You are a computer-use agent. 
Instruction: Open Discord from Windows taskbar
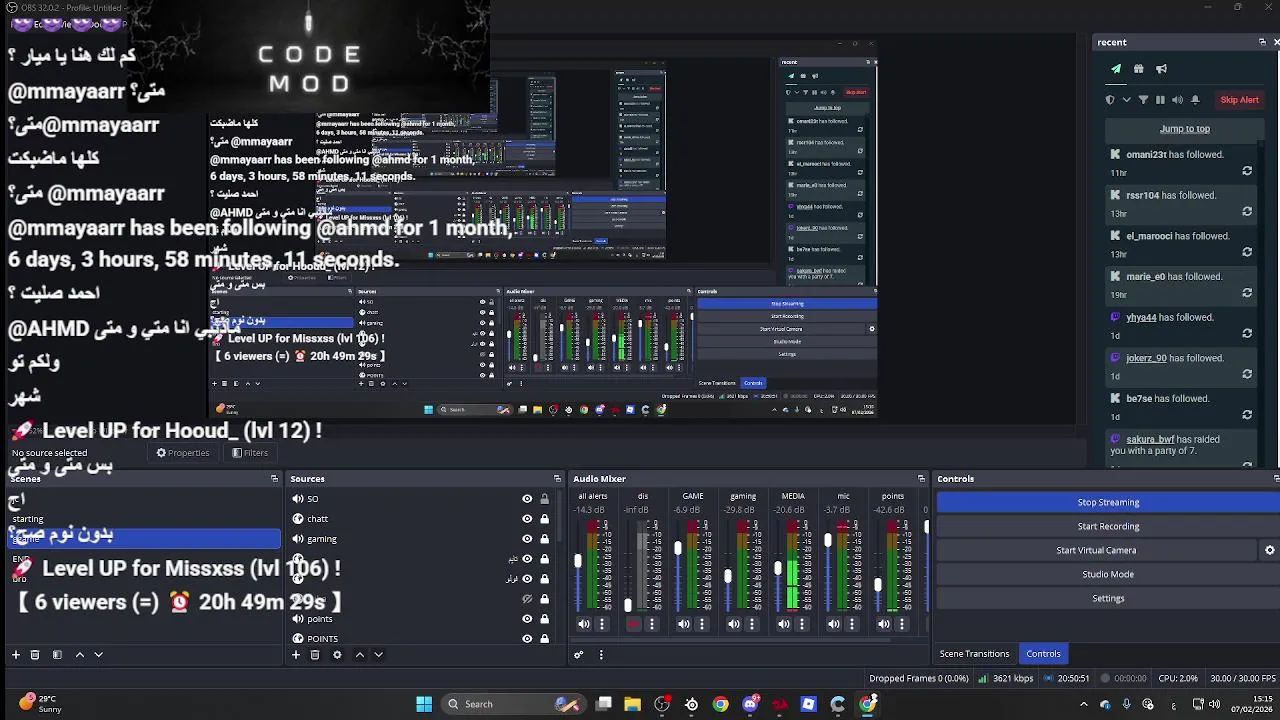(750, 704)
